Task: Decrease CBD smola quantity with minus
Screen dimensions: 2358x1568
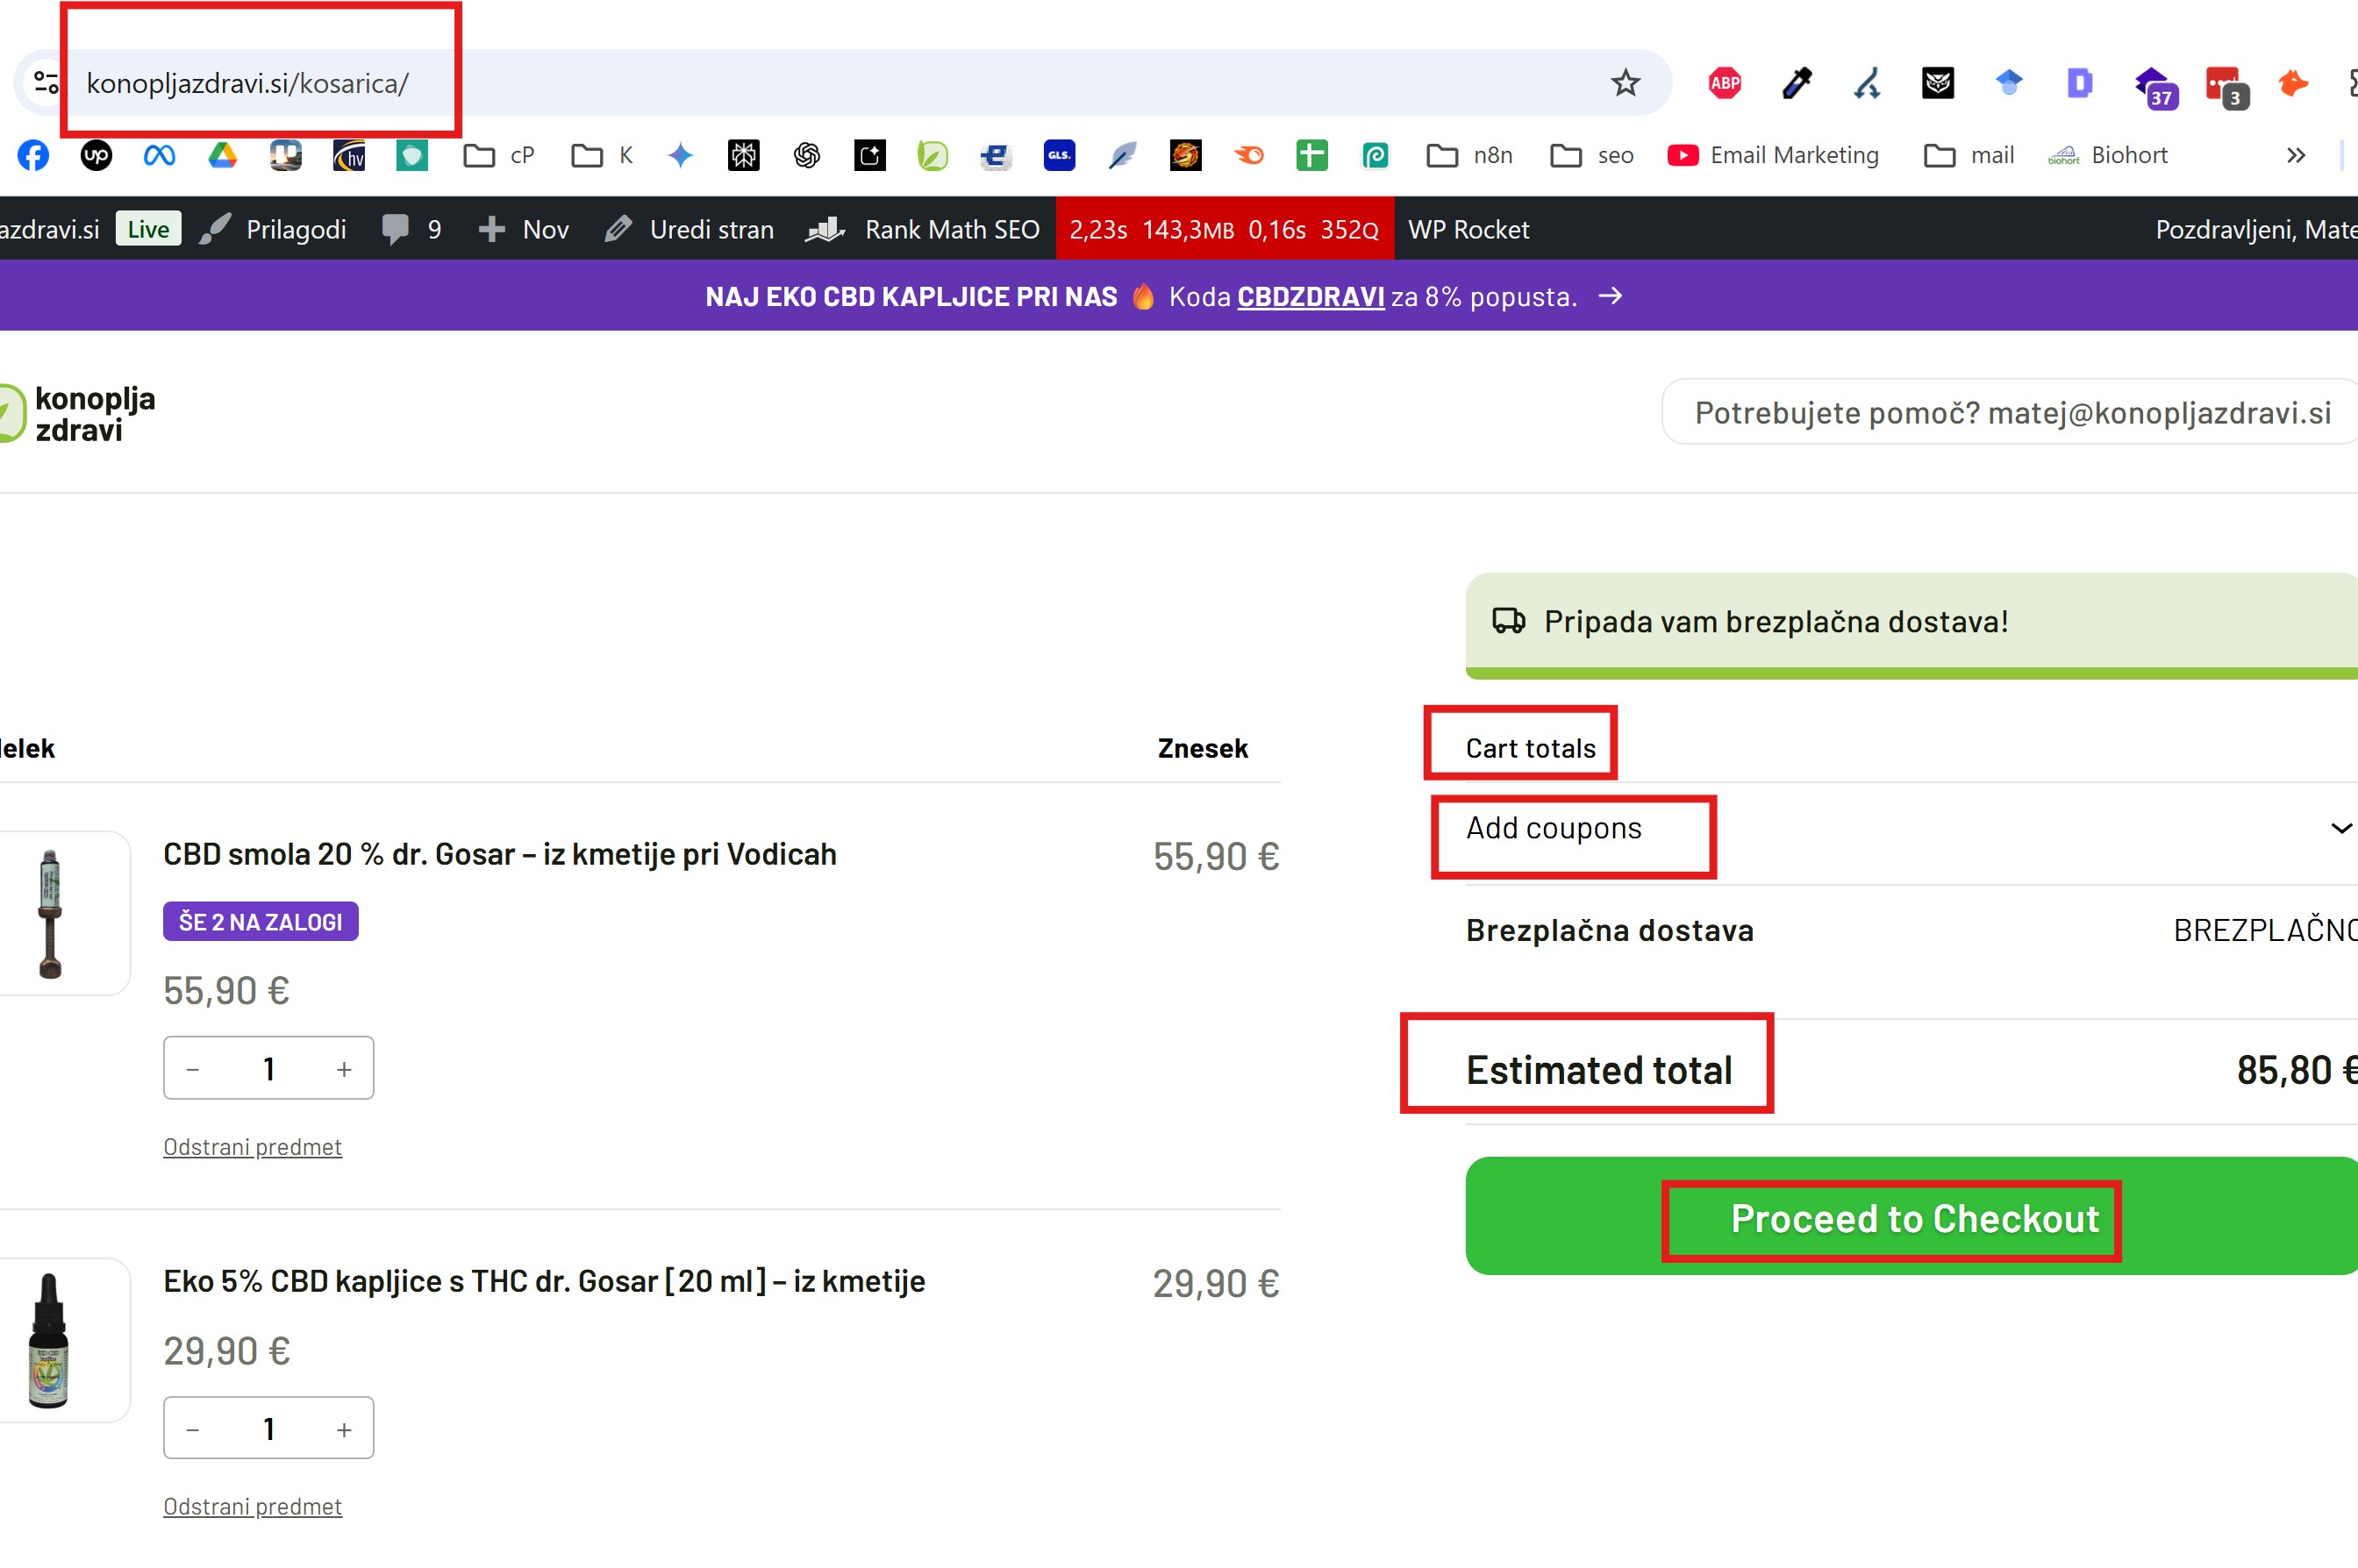Action: [193, 1069]
